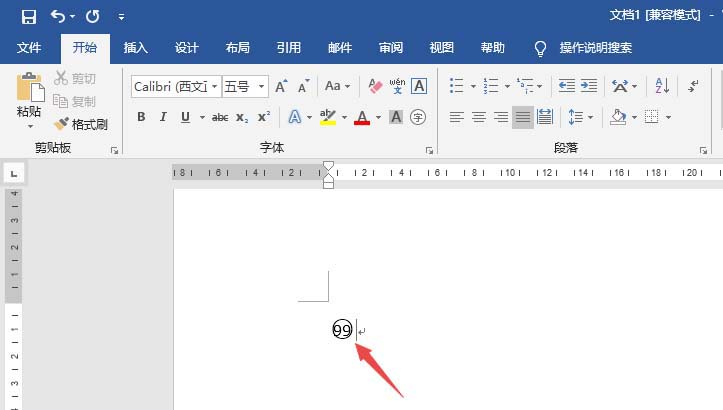
Task: Activate 格式刷 (Format Painter)
Action: tap(81, 124)
